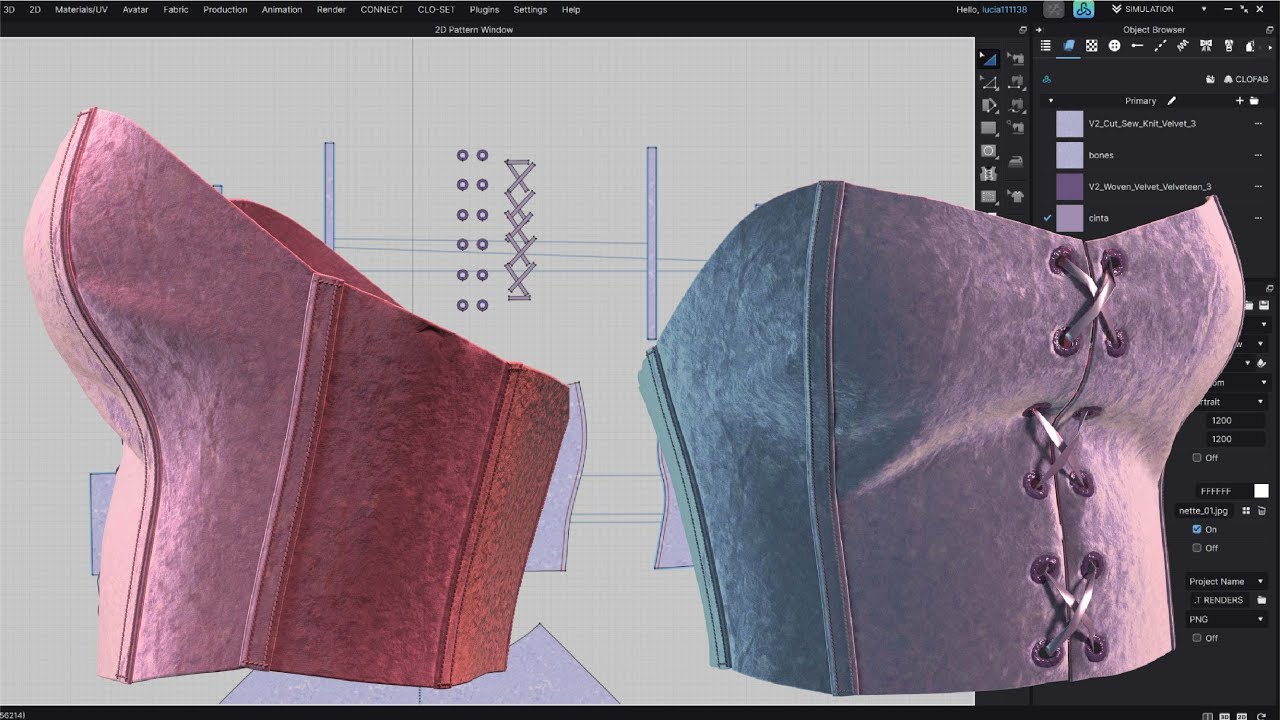Open the Zipper tab in Object Browser

[1229, 46]
